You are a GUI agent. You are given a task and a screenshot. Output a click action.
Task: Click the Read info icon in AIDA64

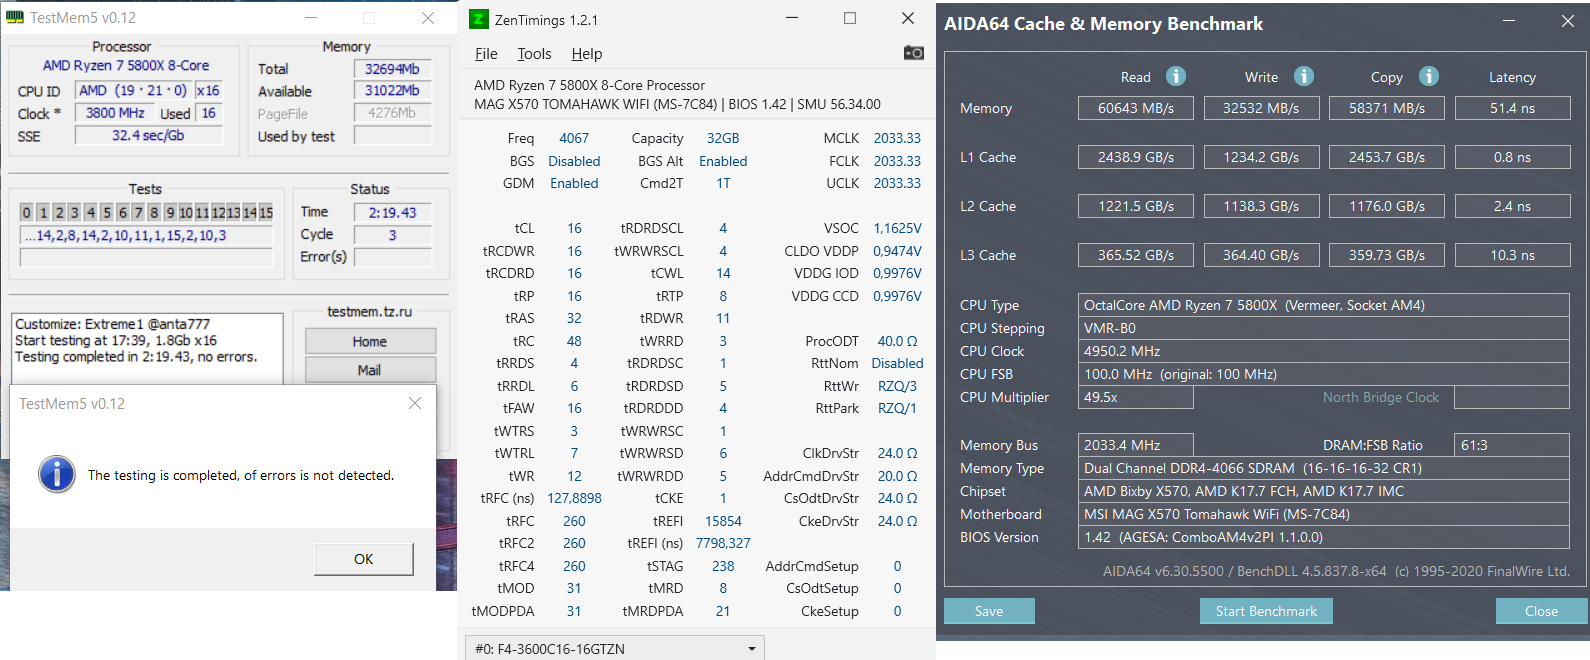pos(1176,76)
